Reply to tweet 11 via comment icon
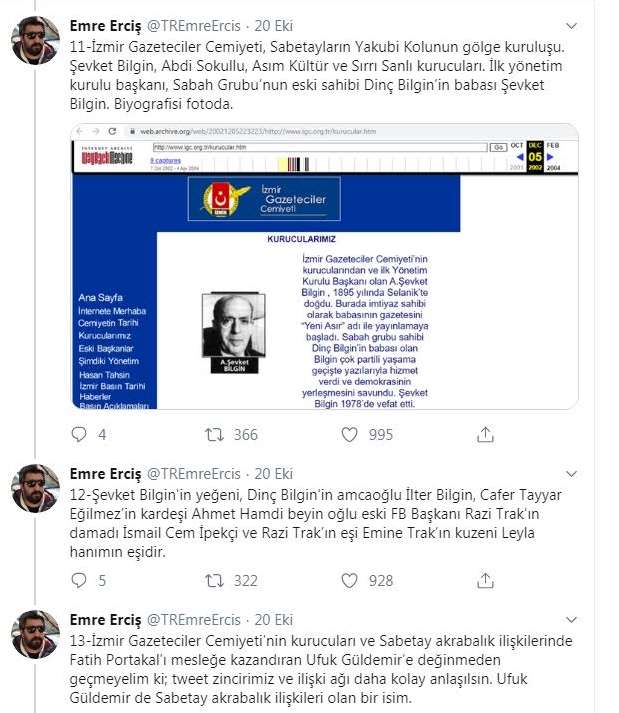 (x=79, y=434)
